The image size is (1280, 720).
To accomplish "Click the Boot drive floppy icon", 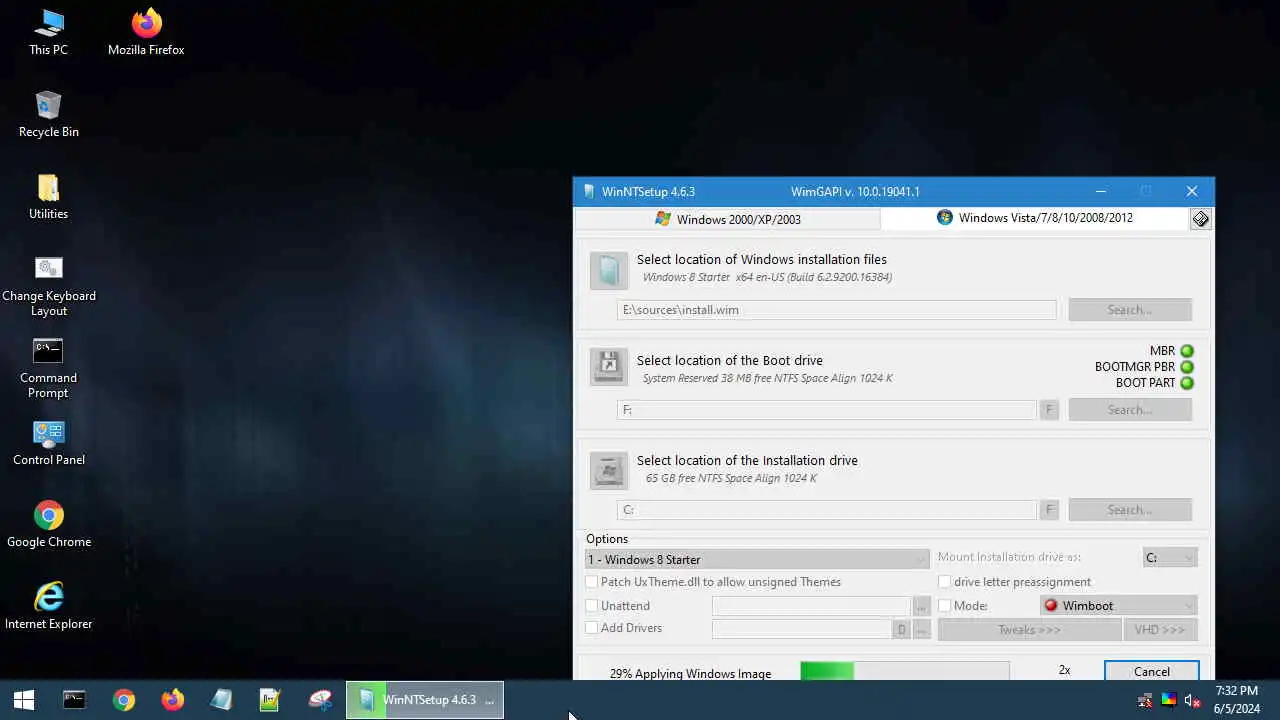I will click(609, 368).
